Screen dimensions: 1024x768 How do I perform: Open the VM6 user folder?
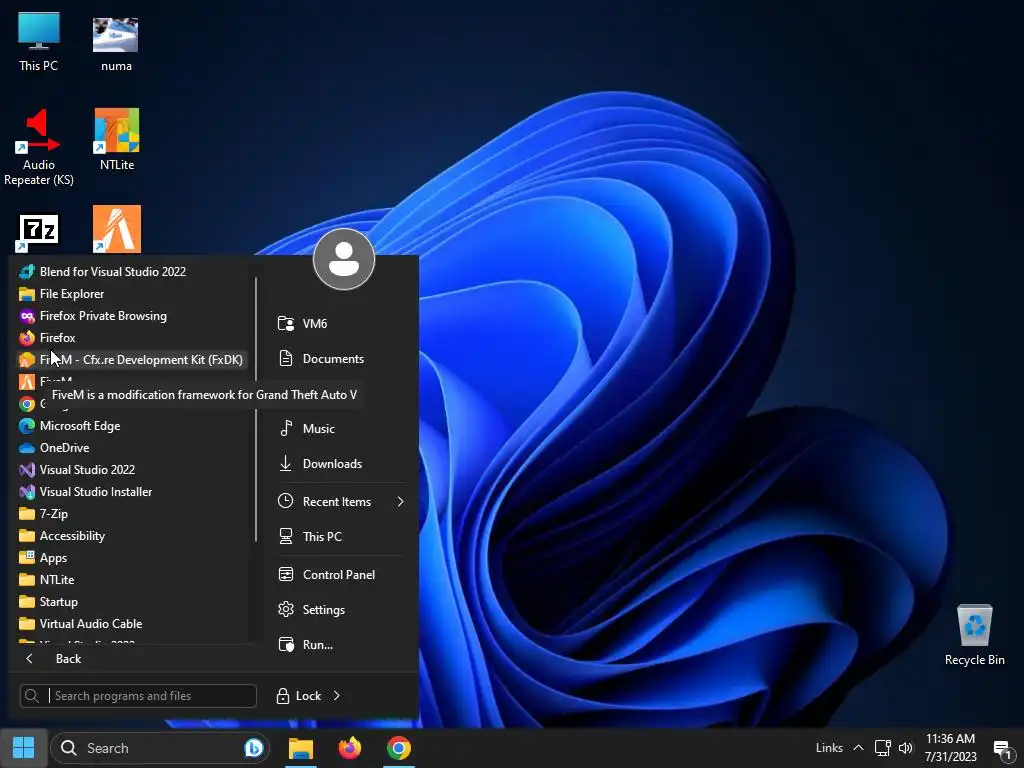tap(340, 324)
